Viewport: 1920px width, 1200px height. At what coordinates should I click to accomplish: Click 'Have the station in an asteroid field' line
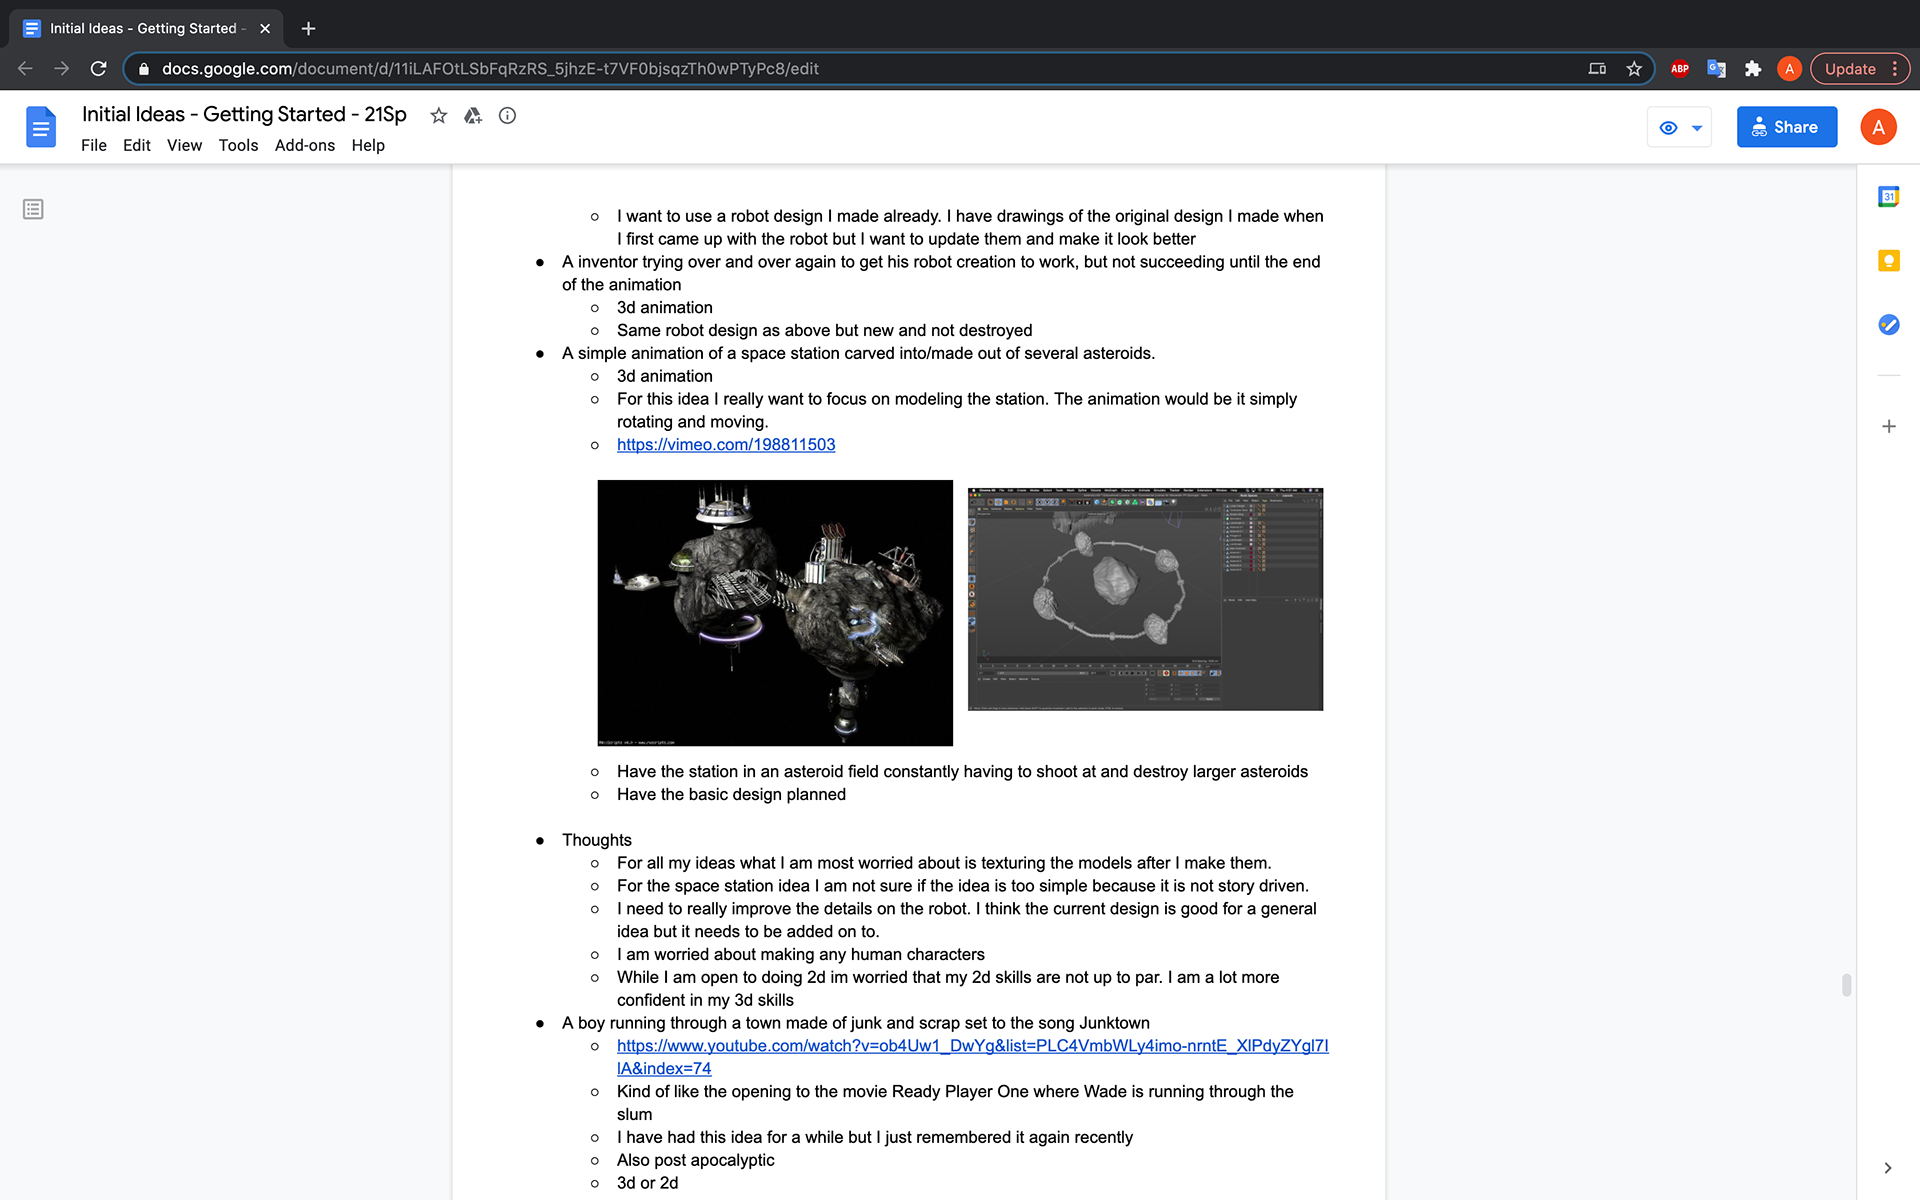click(x=962, y=771)
